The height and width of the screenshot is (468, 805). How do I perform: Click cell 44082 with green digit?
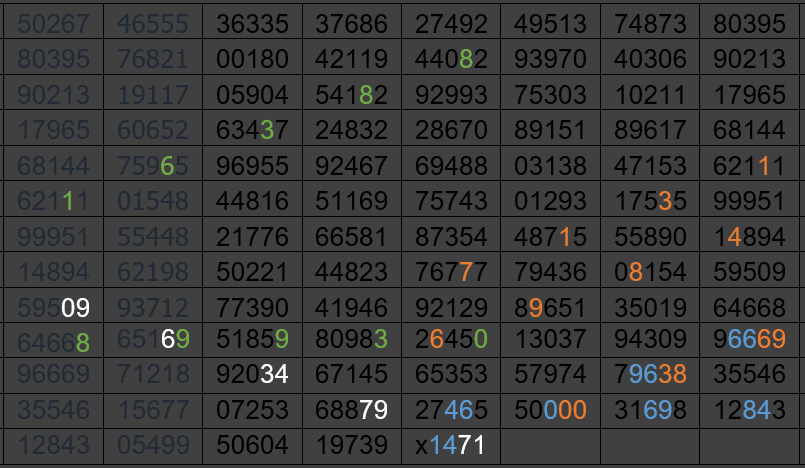pyautogui.click(x=451, y=59)
